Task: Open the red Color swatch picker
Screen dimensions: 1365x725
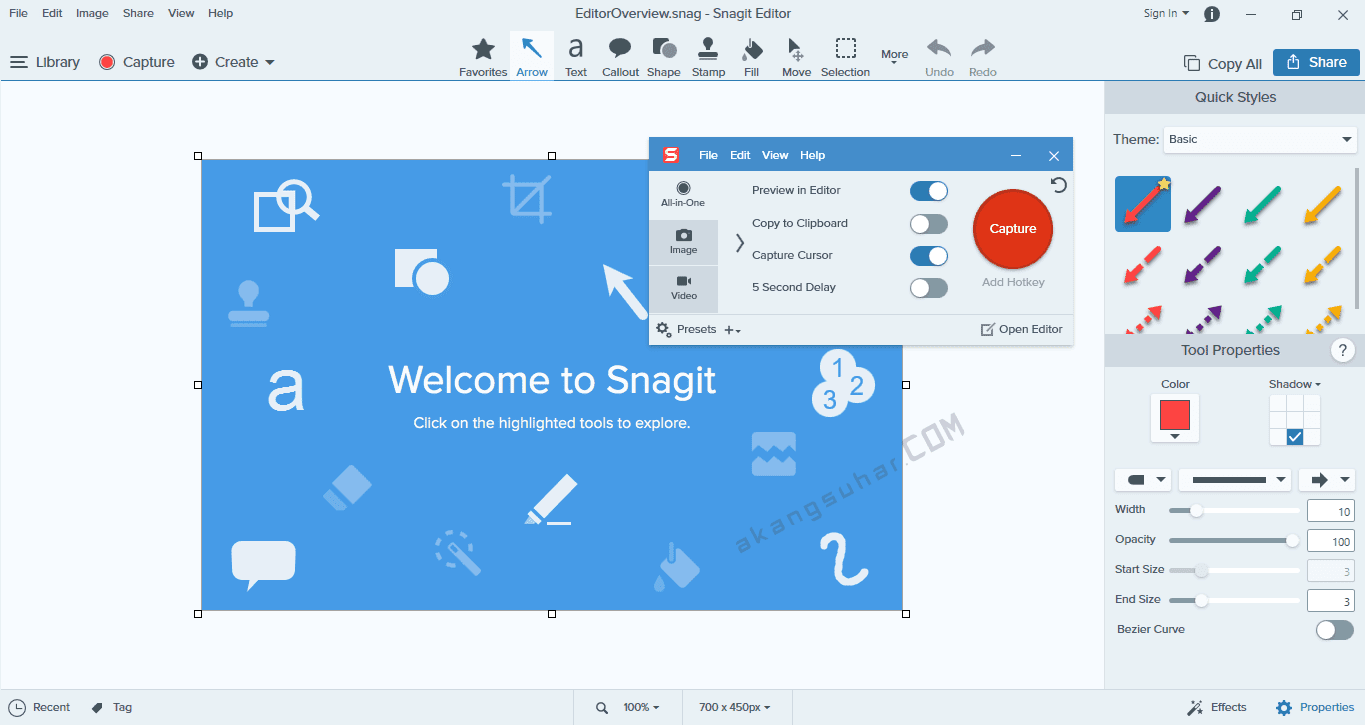Action: coord(1175,418)
